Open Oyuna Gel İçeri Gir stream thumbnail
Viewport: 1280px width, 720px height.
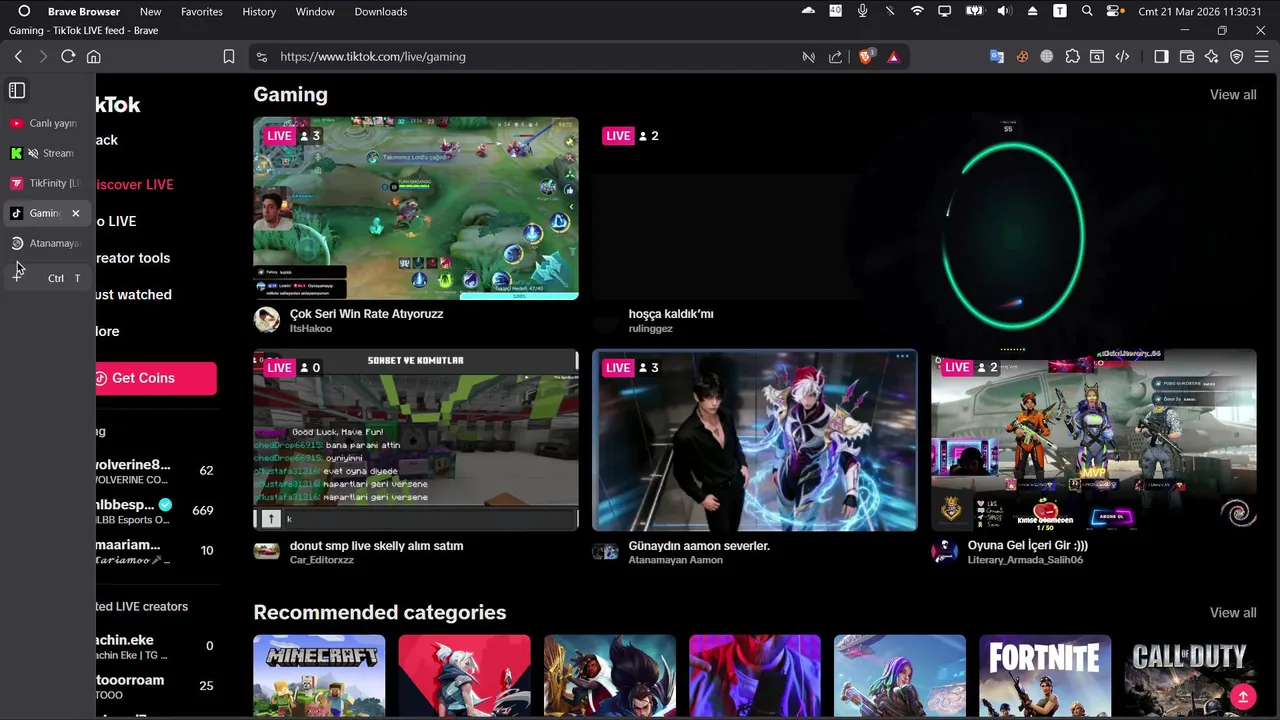[x=1094, y=440]
